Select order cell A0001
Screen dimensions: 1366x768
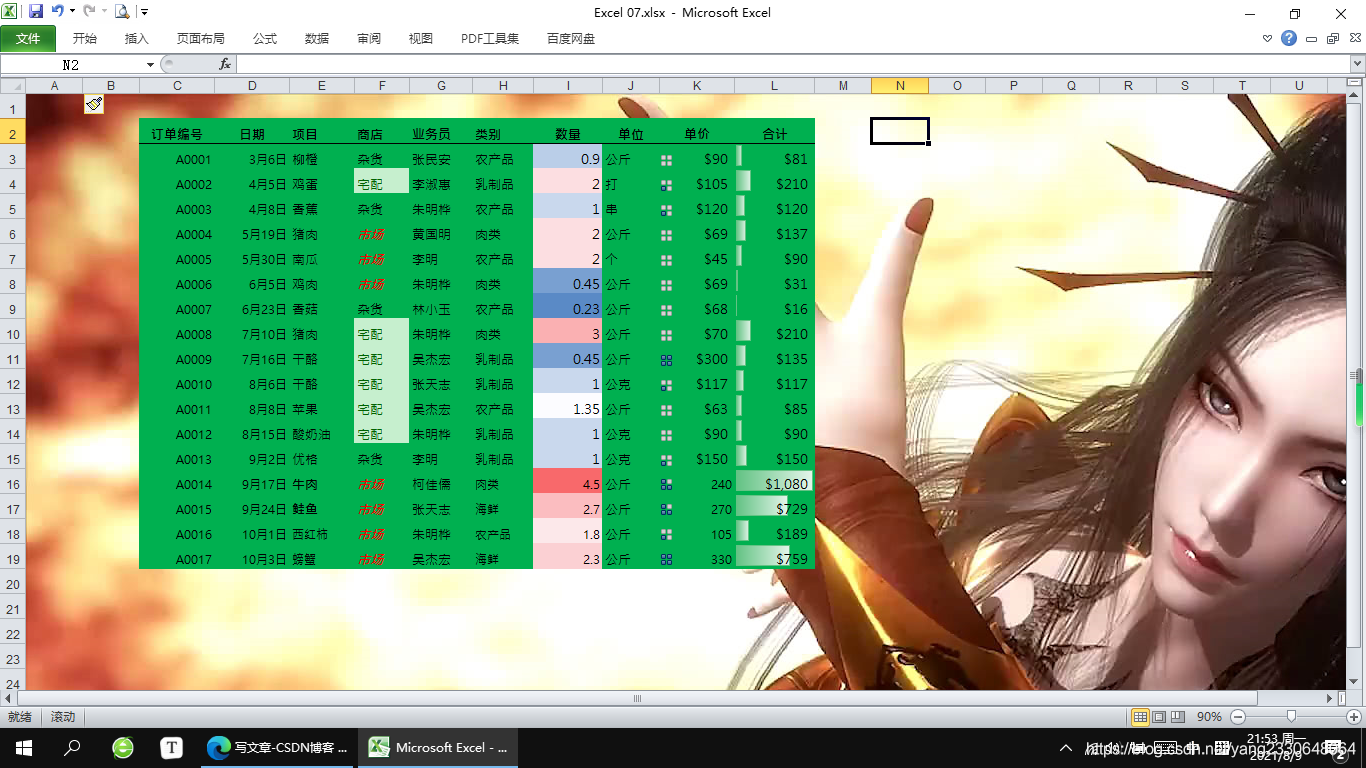click(177, 159)
